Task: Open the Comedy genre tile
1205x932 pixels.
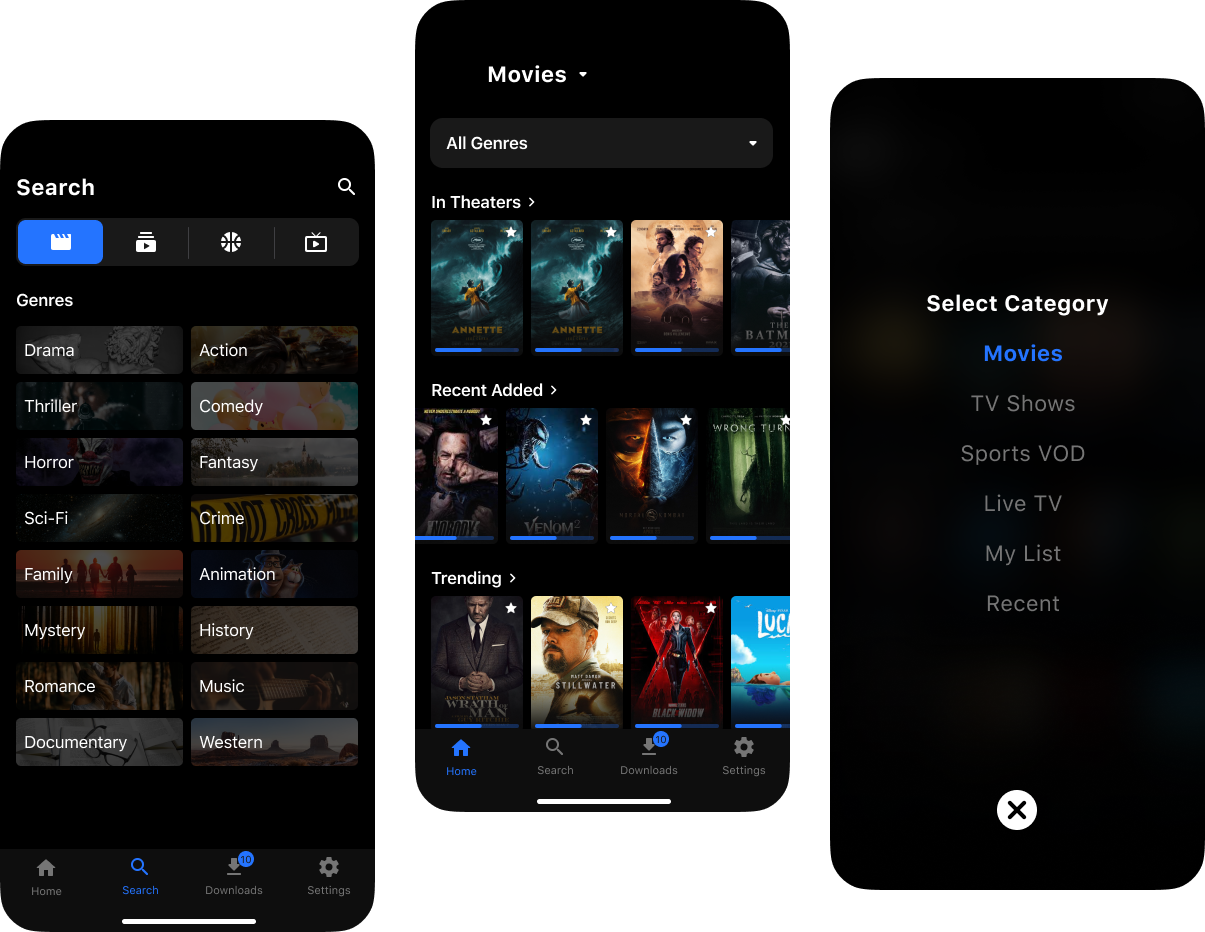Action: pos(274,406)
